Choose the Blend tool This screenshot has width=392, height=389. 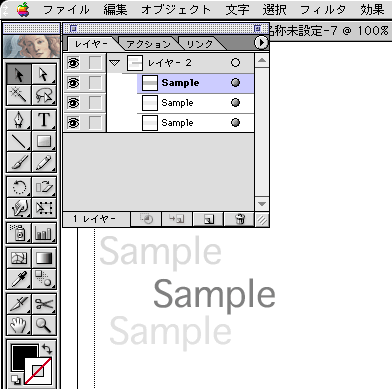pos(44,279)
